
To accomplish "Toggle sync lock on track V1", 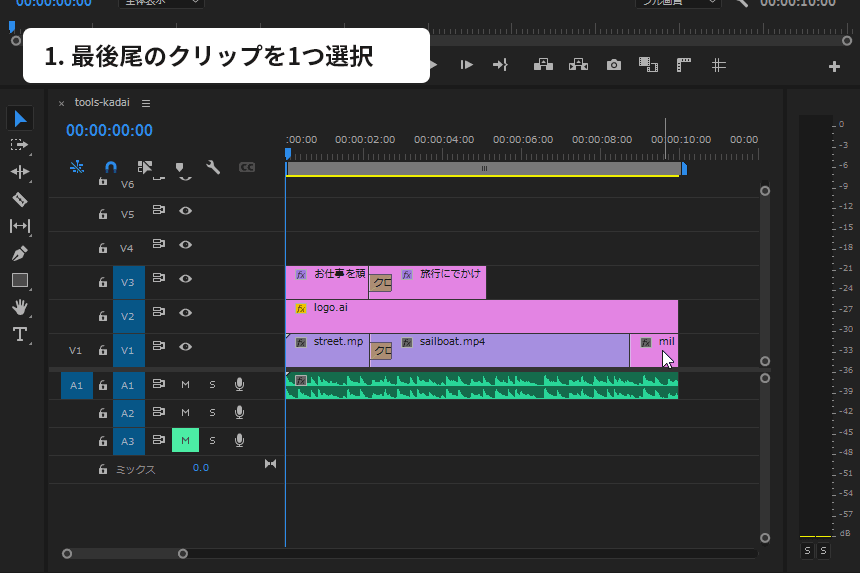I will pyautogui.click(x=159, y=345).
